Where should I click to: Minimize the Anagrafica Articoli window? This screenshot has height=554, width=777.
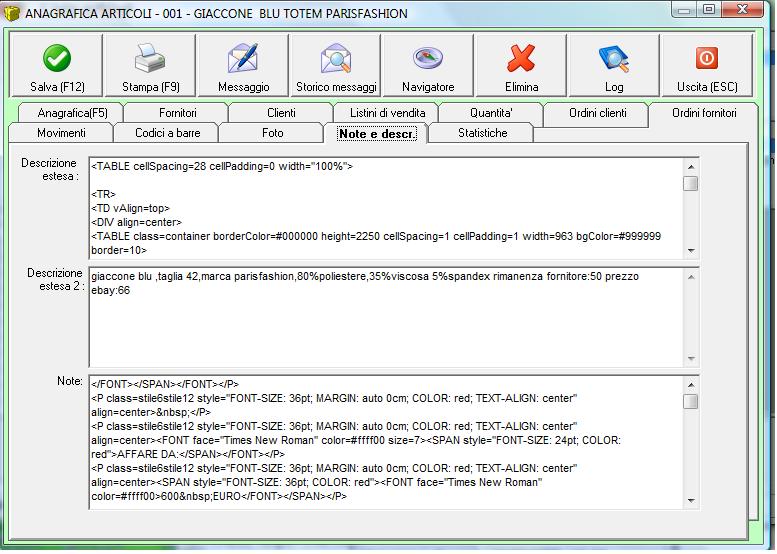[684, 10]
